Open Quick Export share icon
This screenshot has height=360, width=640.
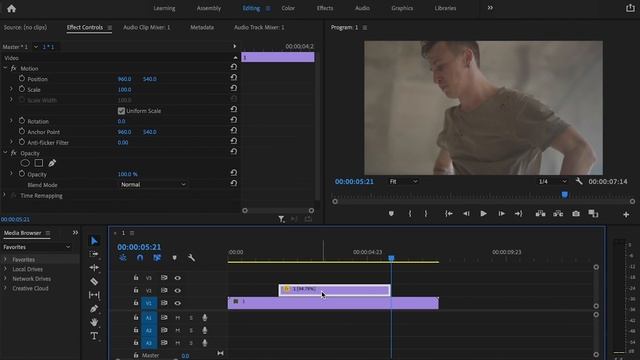630,8
